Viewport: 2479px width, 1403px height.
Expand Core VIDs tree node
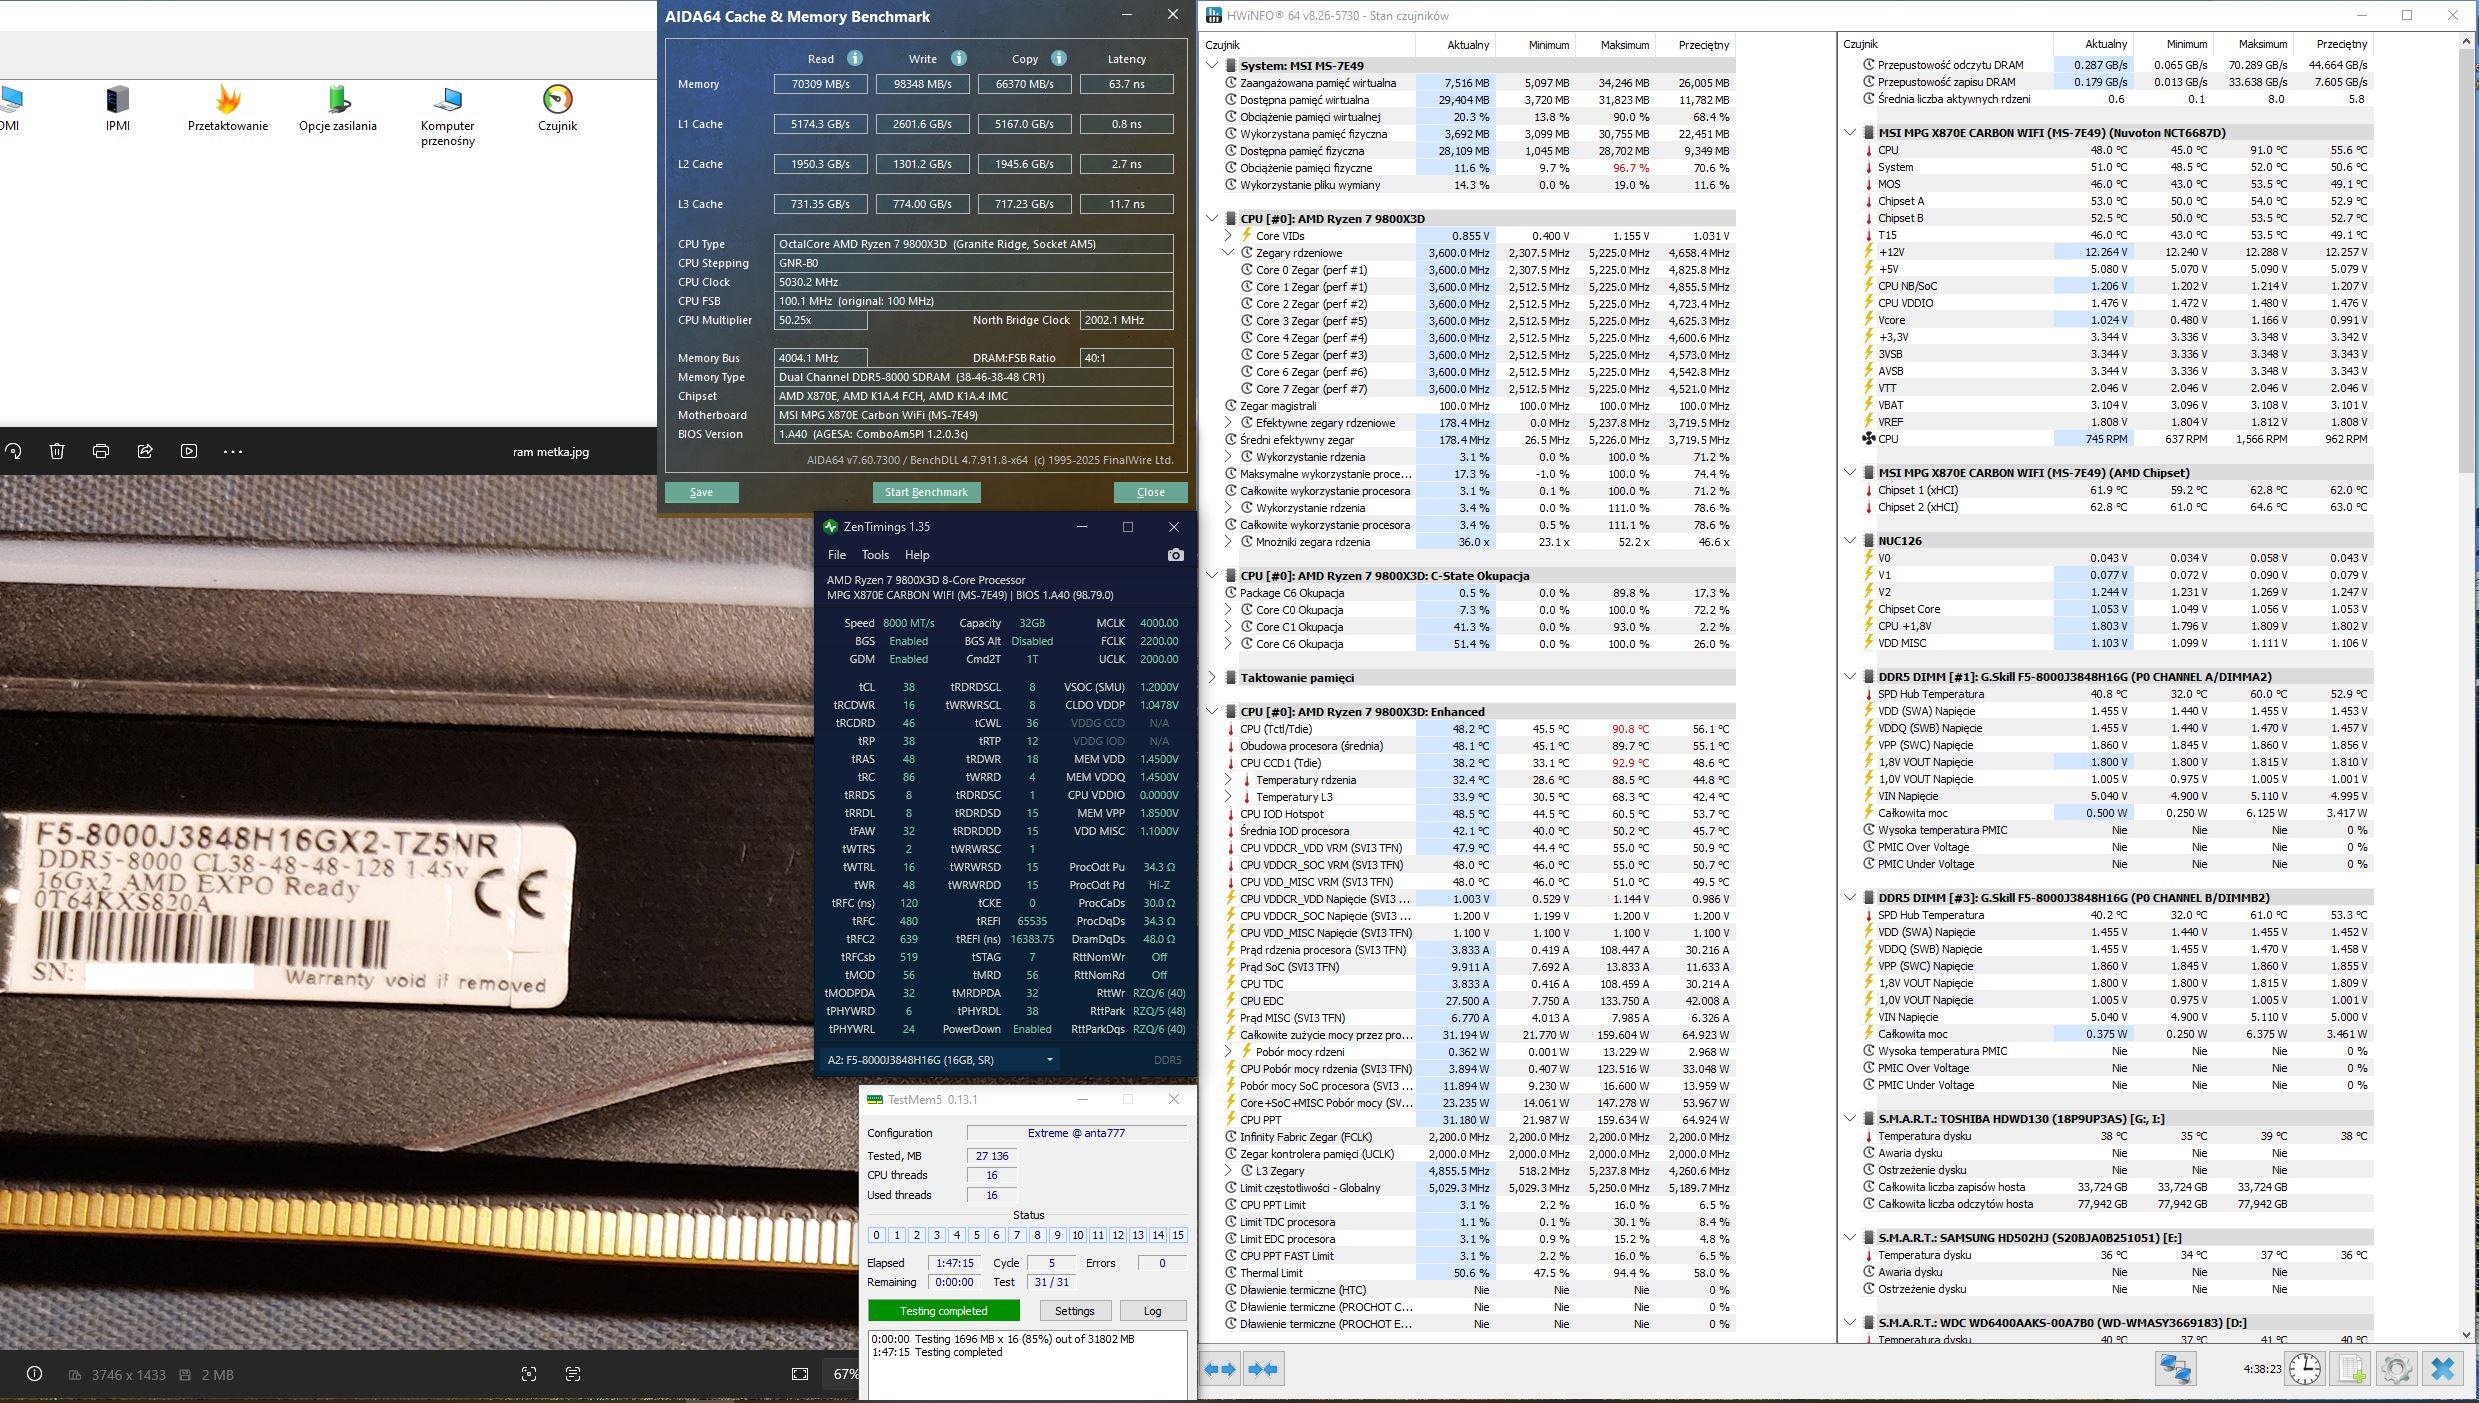pyautogui.click(x=1228, y=236)
